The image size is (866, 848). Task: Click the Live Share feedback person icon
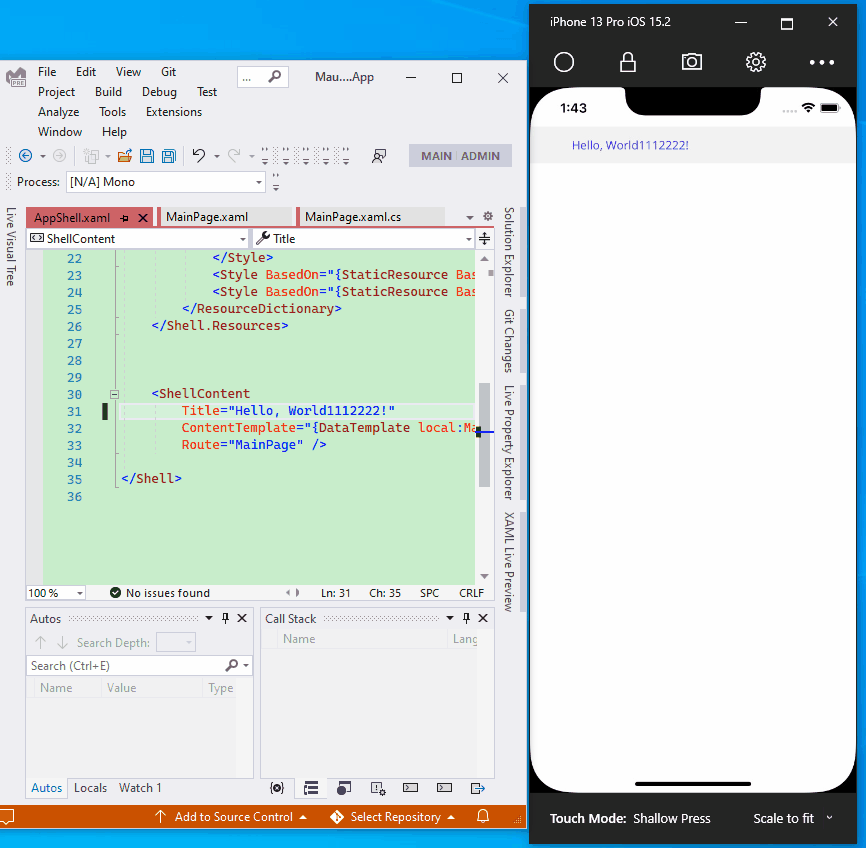[379, 156]
